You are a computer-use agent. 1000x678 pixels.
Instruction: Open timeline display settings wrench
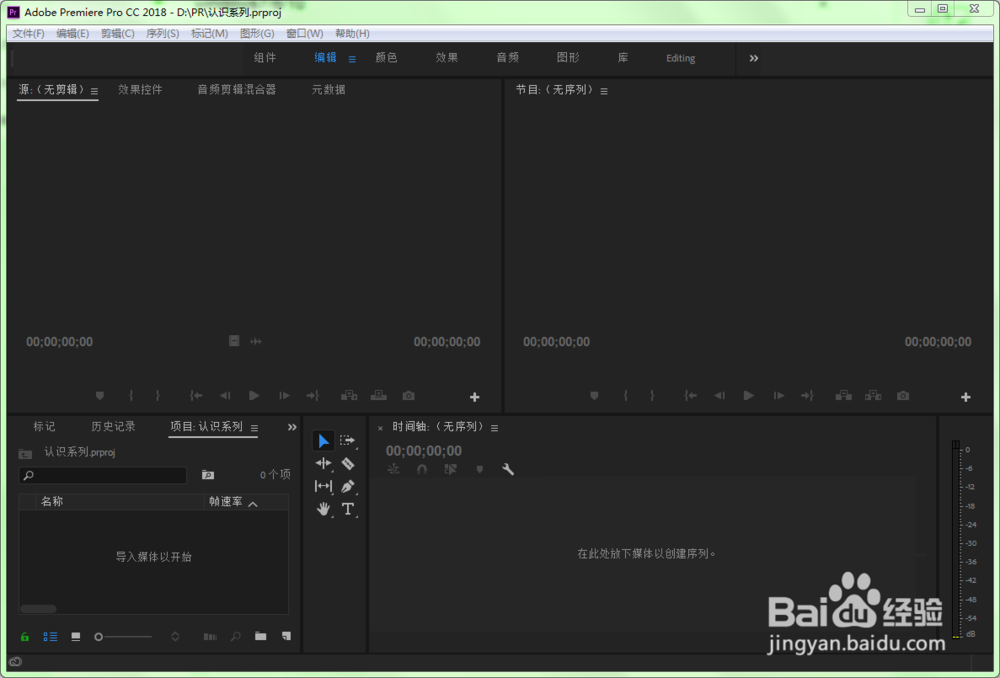[x=508, y=469]
